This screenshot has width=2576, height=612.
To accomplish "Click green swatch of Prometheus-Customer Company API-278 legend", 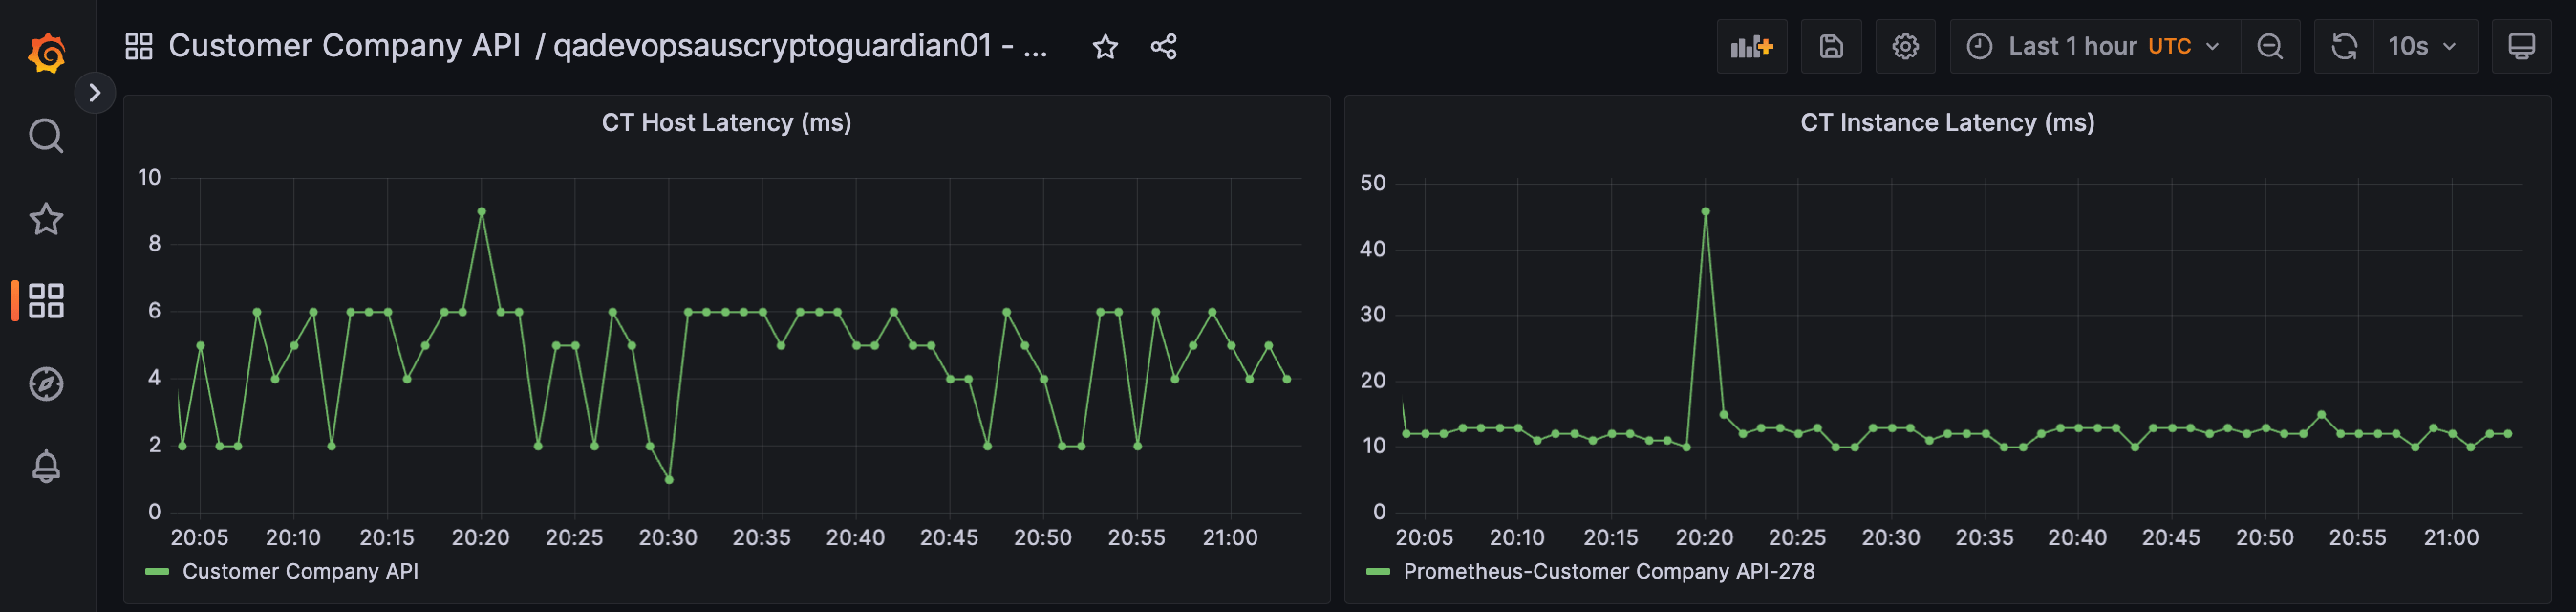I will [x=1378, y=572].
